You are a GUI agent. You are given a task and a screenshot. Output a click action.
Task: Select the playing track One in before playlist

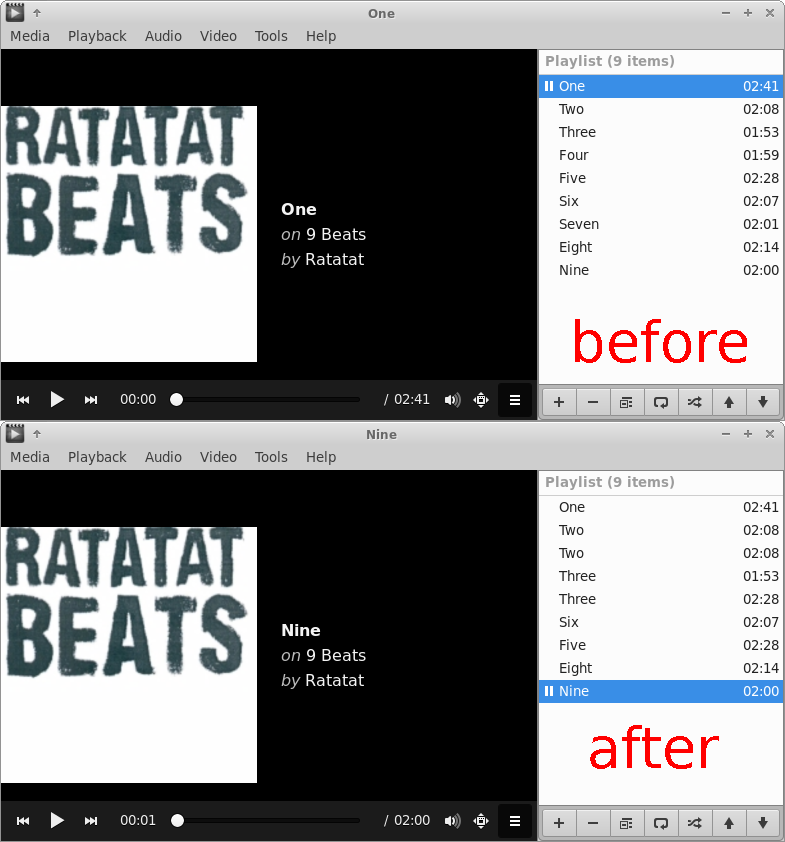tap(660, 86)
